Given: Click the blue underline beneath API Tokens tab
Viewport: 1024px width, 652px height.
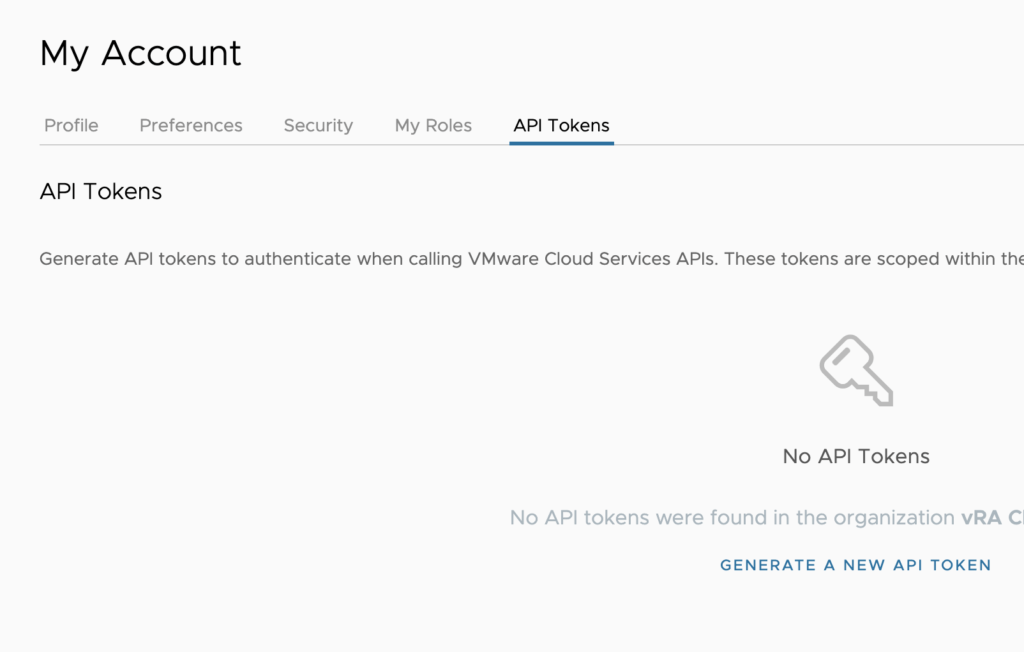Looking at the screenshot, I should tap(561, 143).
